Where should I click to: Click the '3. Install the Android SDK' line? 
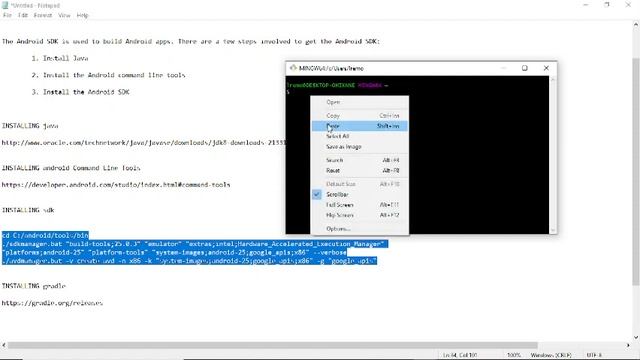[80, 92]
